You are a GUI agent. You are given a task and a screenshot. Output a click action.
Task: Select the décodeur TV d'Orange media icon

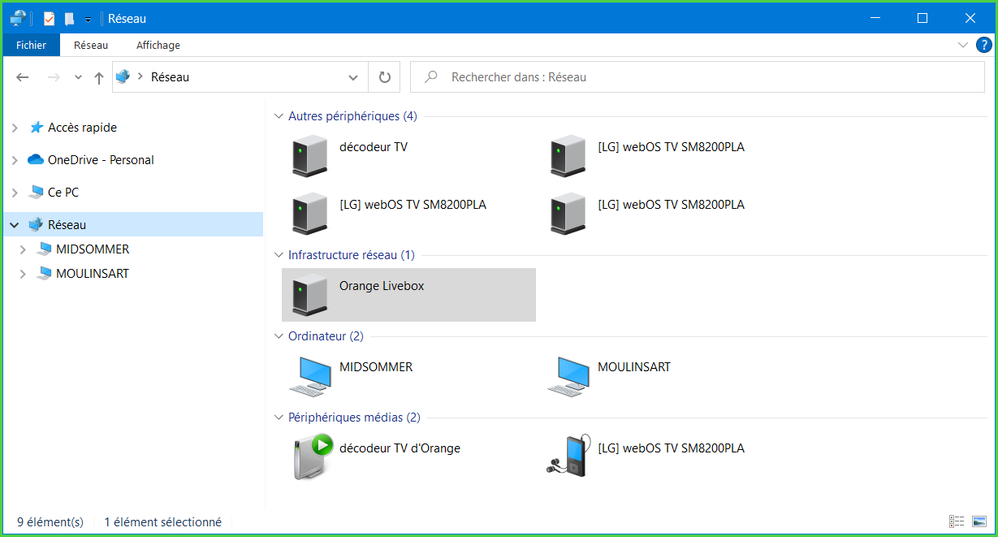click(311, 457)
